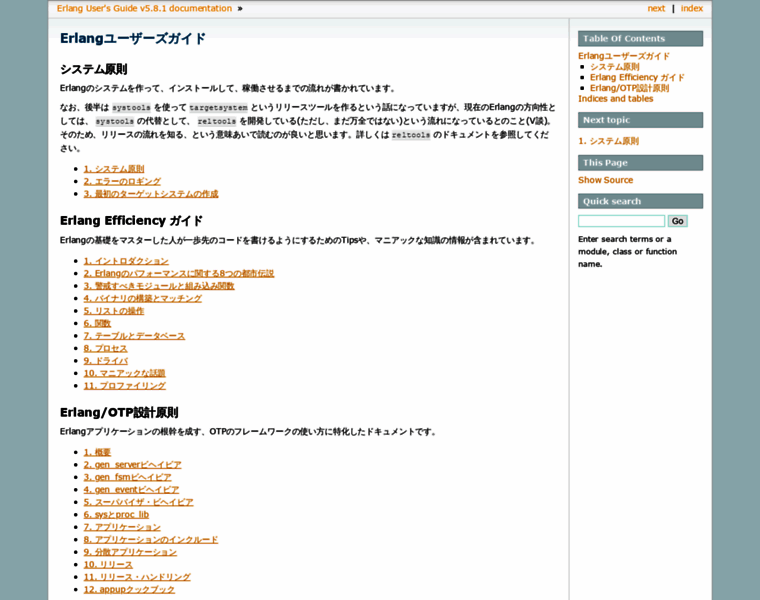The height and width of the screenshot is (600, 760).
Task: Open 11. リリース・ハンドリング
Action: coord(137,577)
